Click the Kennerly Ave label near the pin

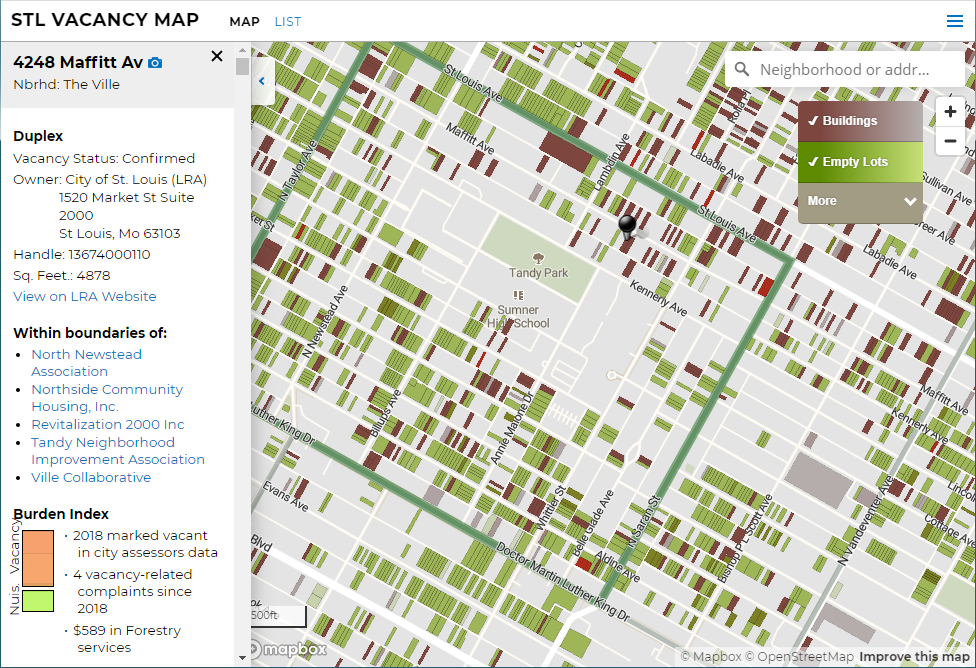pos(658,298)
